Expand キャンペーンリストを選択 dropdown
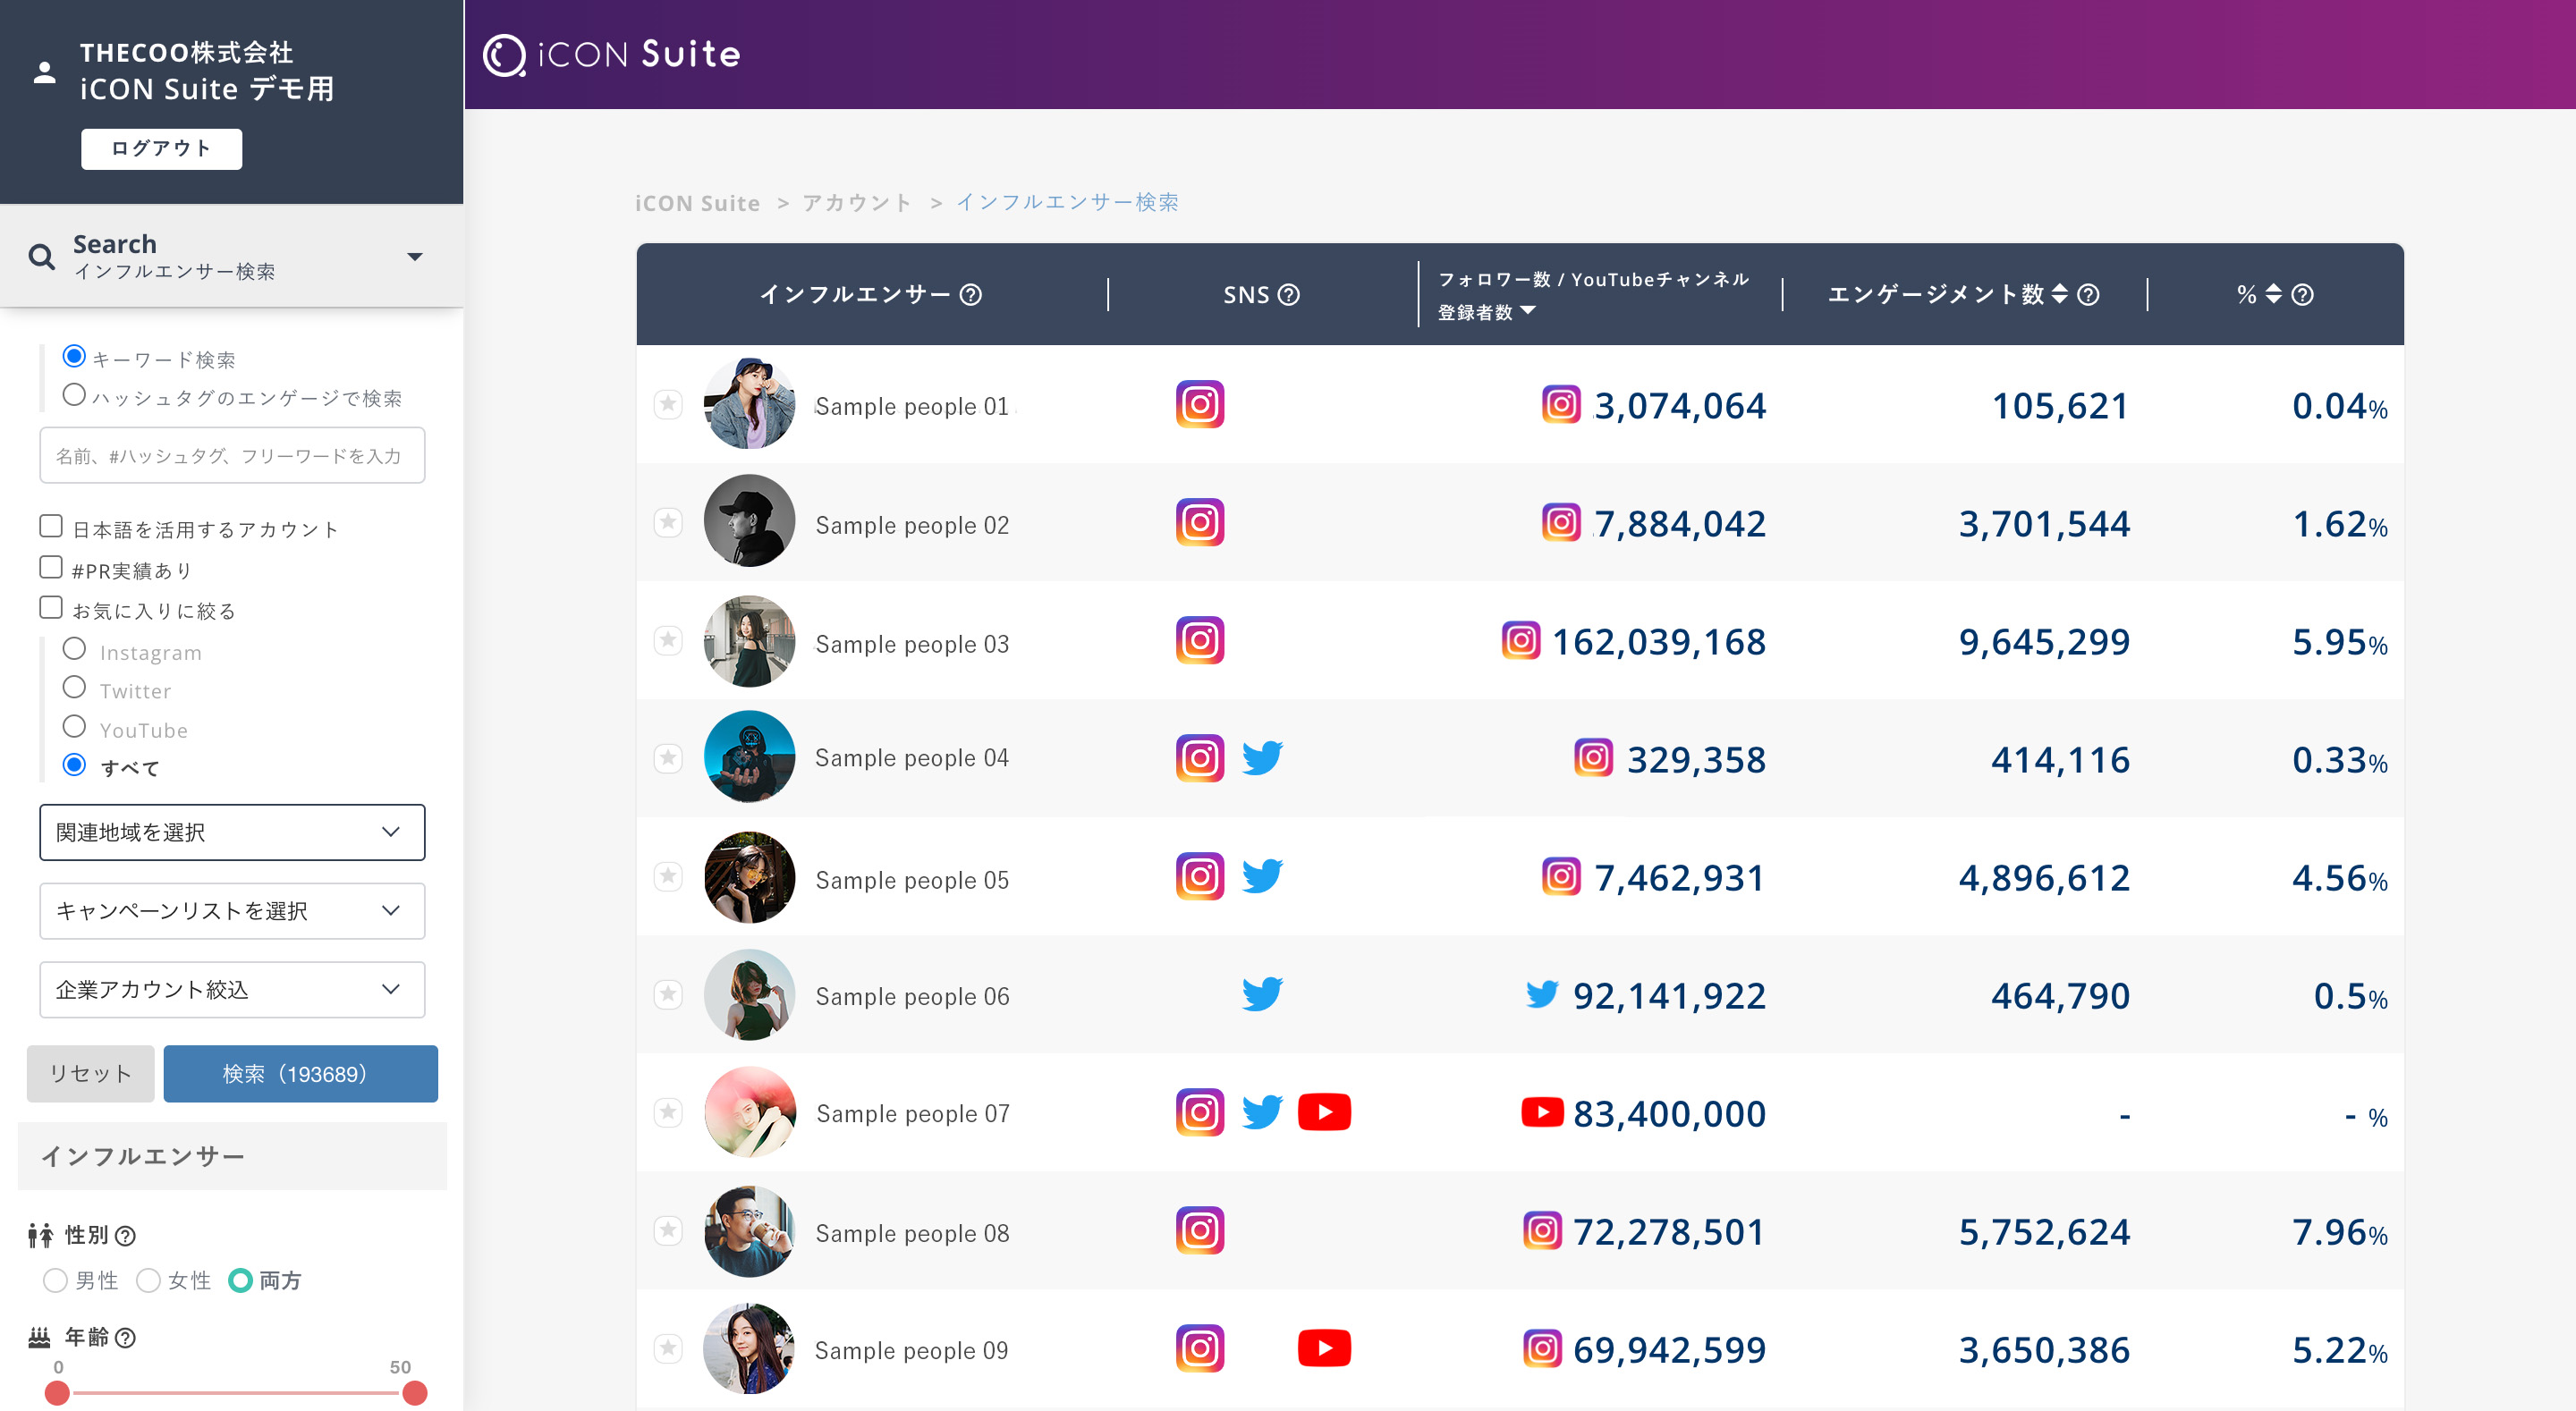 [x=232, y=910]
